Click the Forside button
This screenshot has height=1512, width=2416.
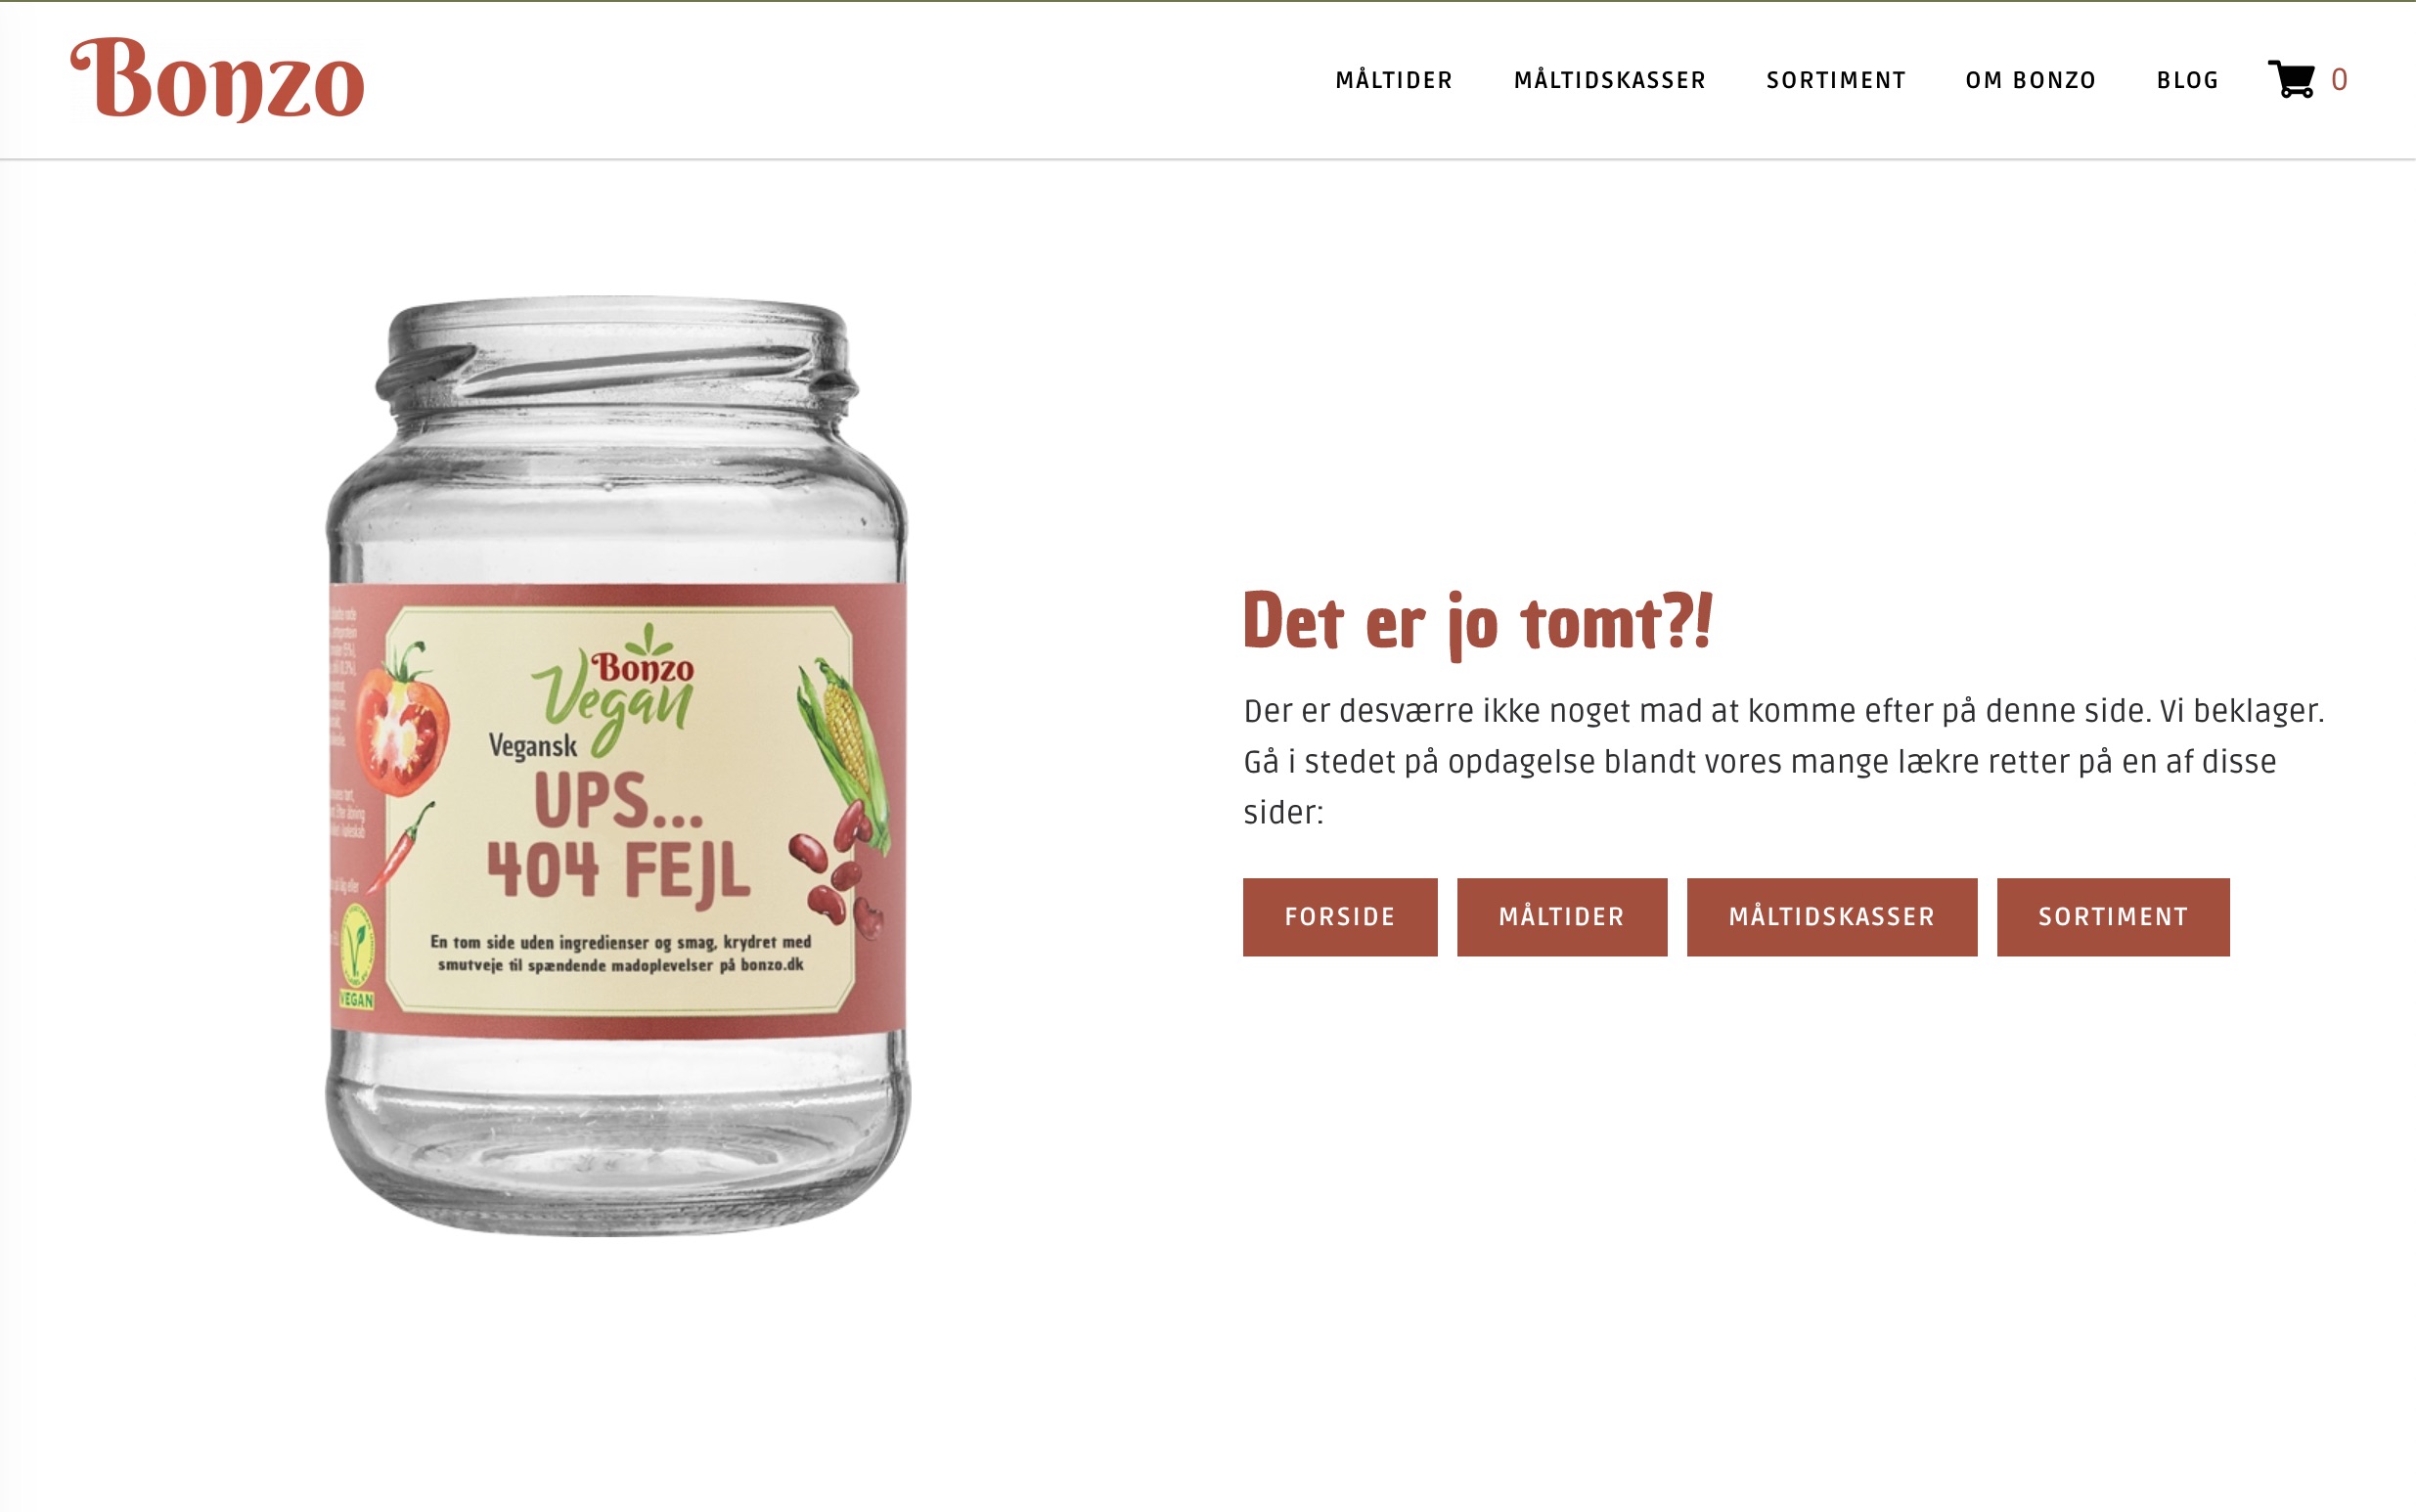[x=1340, y=917]
